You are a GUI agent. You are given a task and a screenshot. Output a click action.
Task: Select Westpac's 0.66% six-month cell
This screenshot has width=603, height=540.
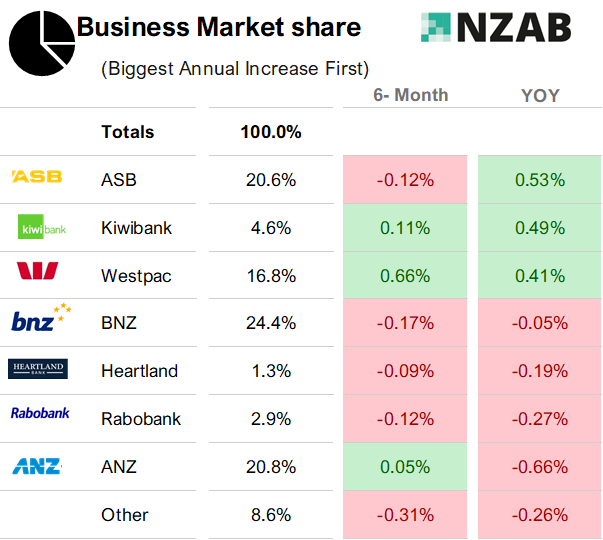tap(405, 276)
